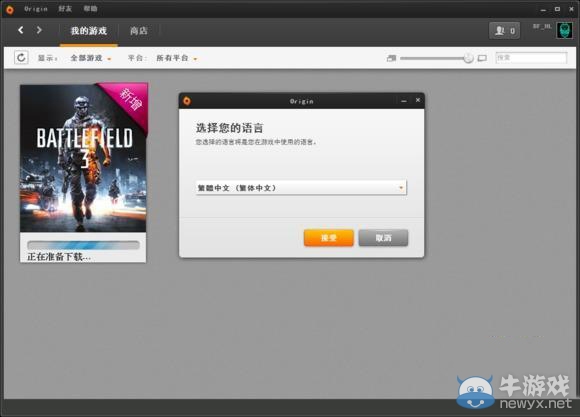This screenshot has height=417, width=580.
Task: Click the Origin logo in main title bar
Action: (10, 9)
